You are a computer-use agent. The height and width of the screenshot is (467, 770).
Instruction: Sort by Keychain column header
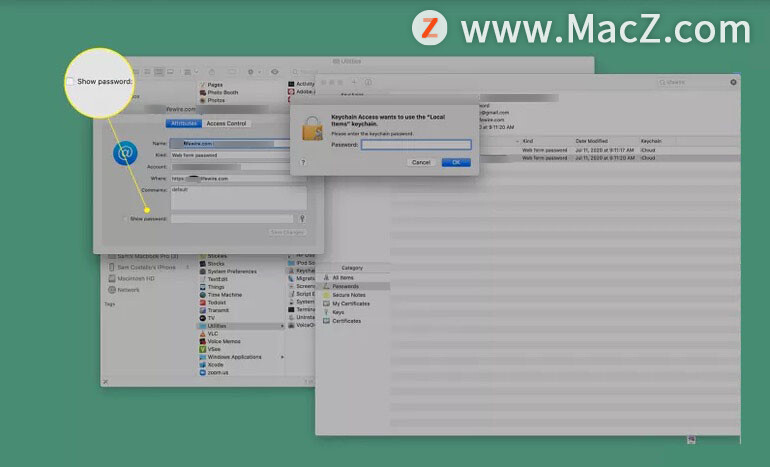651,141
